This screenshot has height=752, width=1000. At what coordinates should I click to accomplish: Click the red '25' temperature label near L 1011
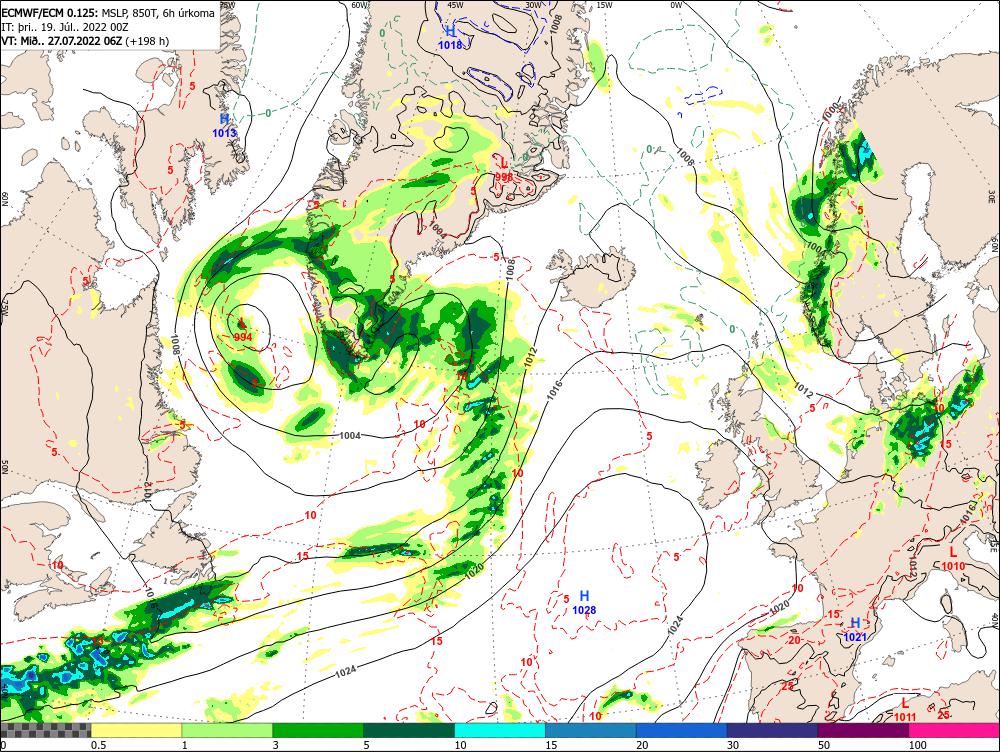click(944, 714)
